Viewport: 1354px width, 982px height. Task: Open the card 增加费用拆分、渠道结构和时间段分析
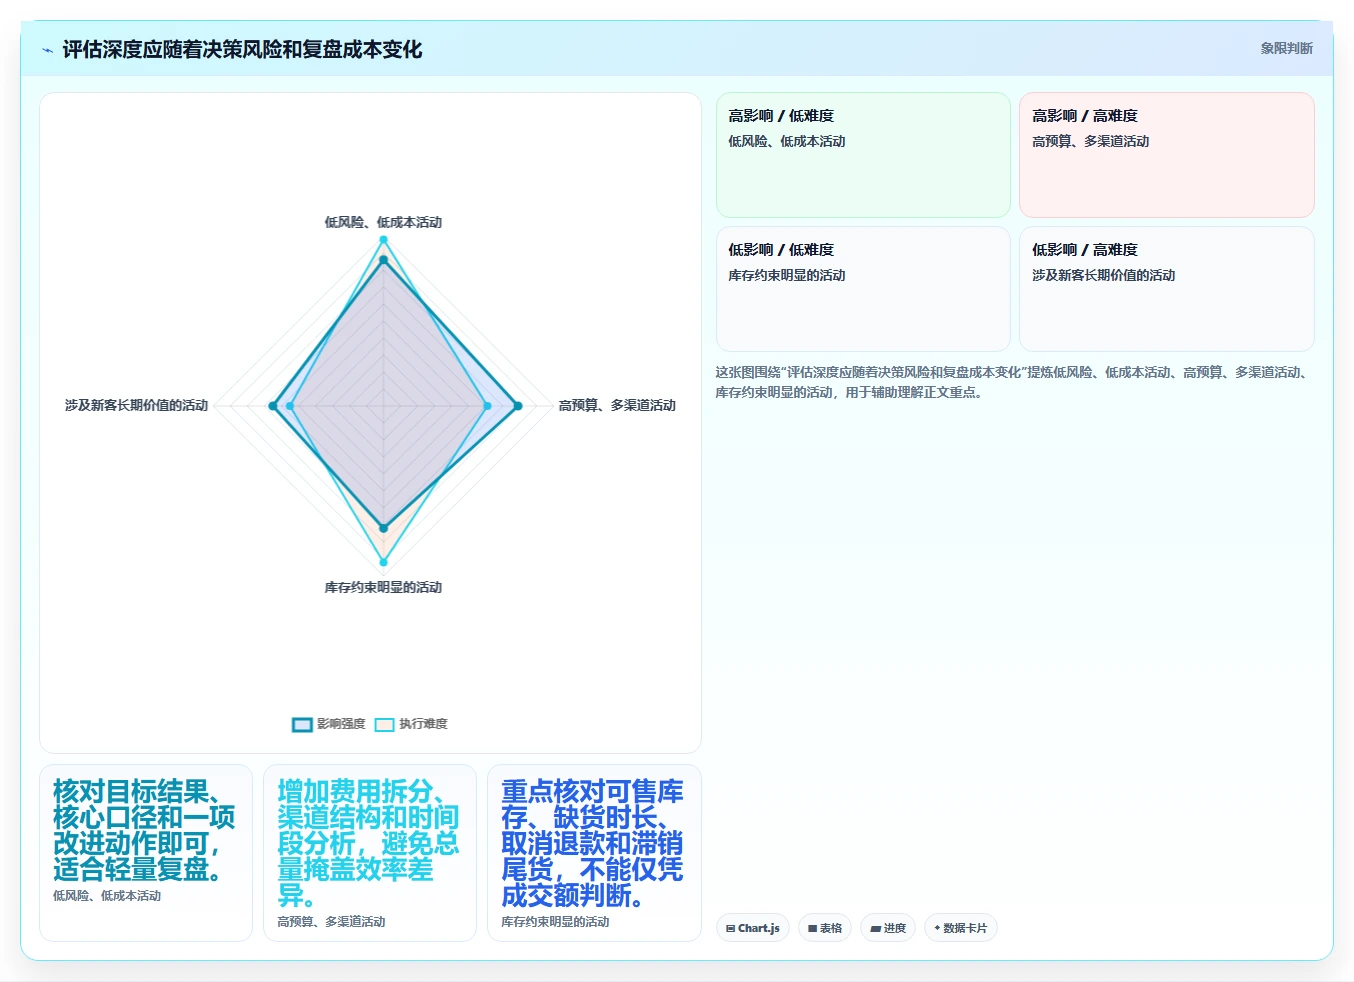370,853
